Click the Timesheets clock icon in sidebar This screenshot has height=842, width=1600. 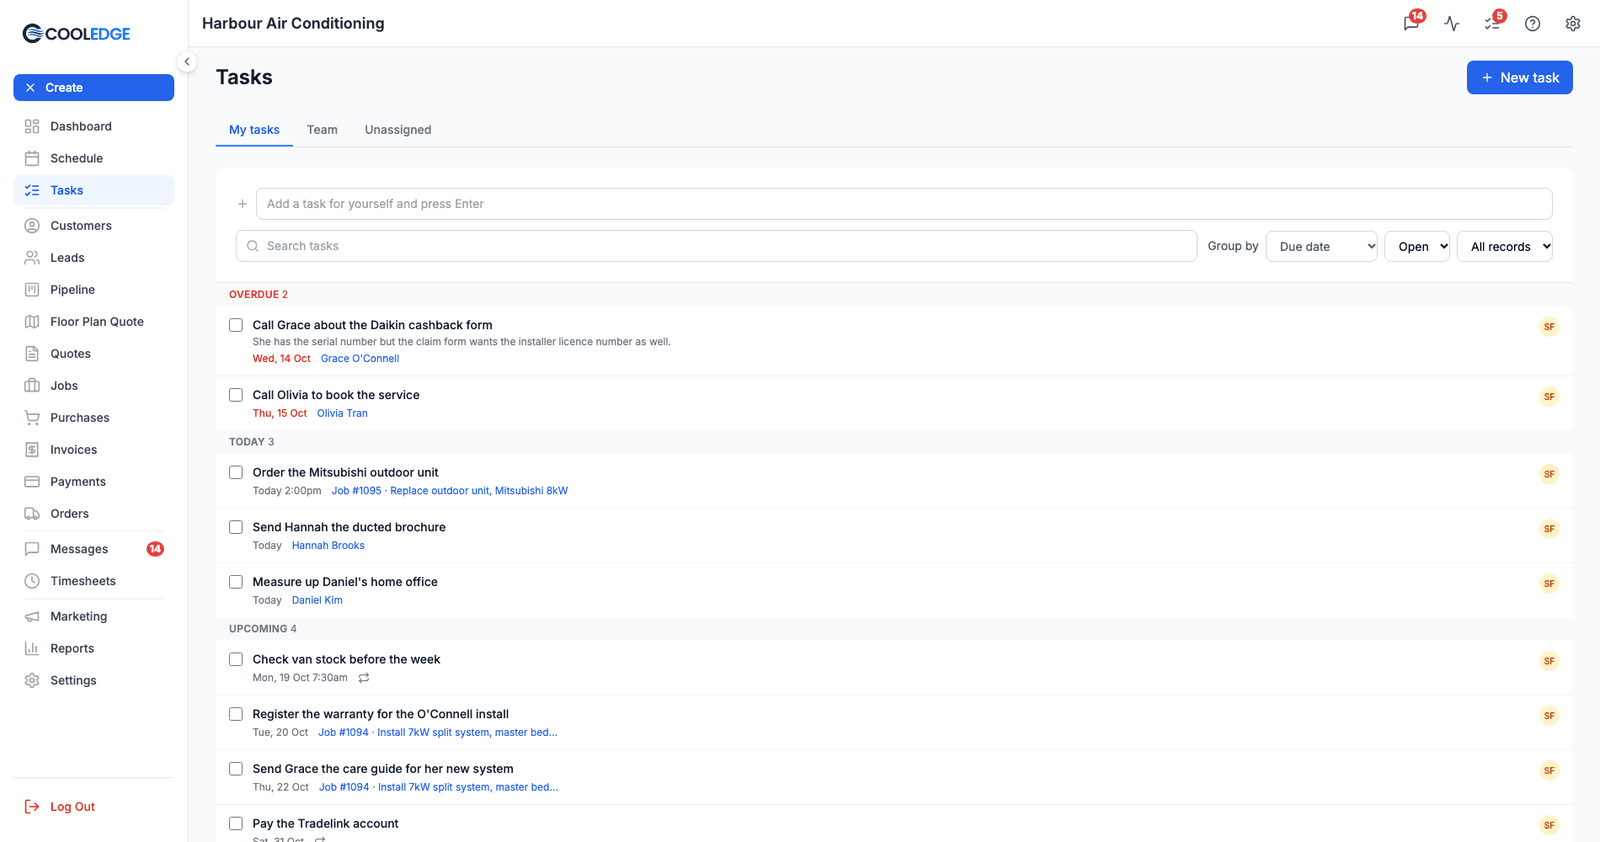[32, 581]
